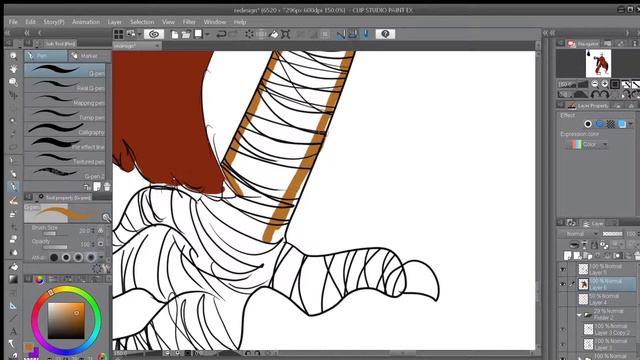Image resolution: width=640 pixels, height=360 pixels.
Task: Click the Fill bucket icon in command bar
Action: click(x=273, y=34)
